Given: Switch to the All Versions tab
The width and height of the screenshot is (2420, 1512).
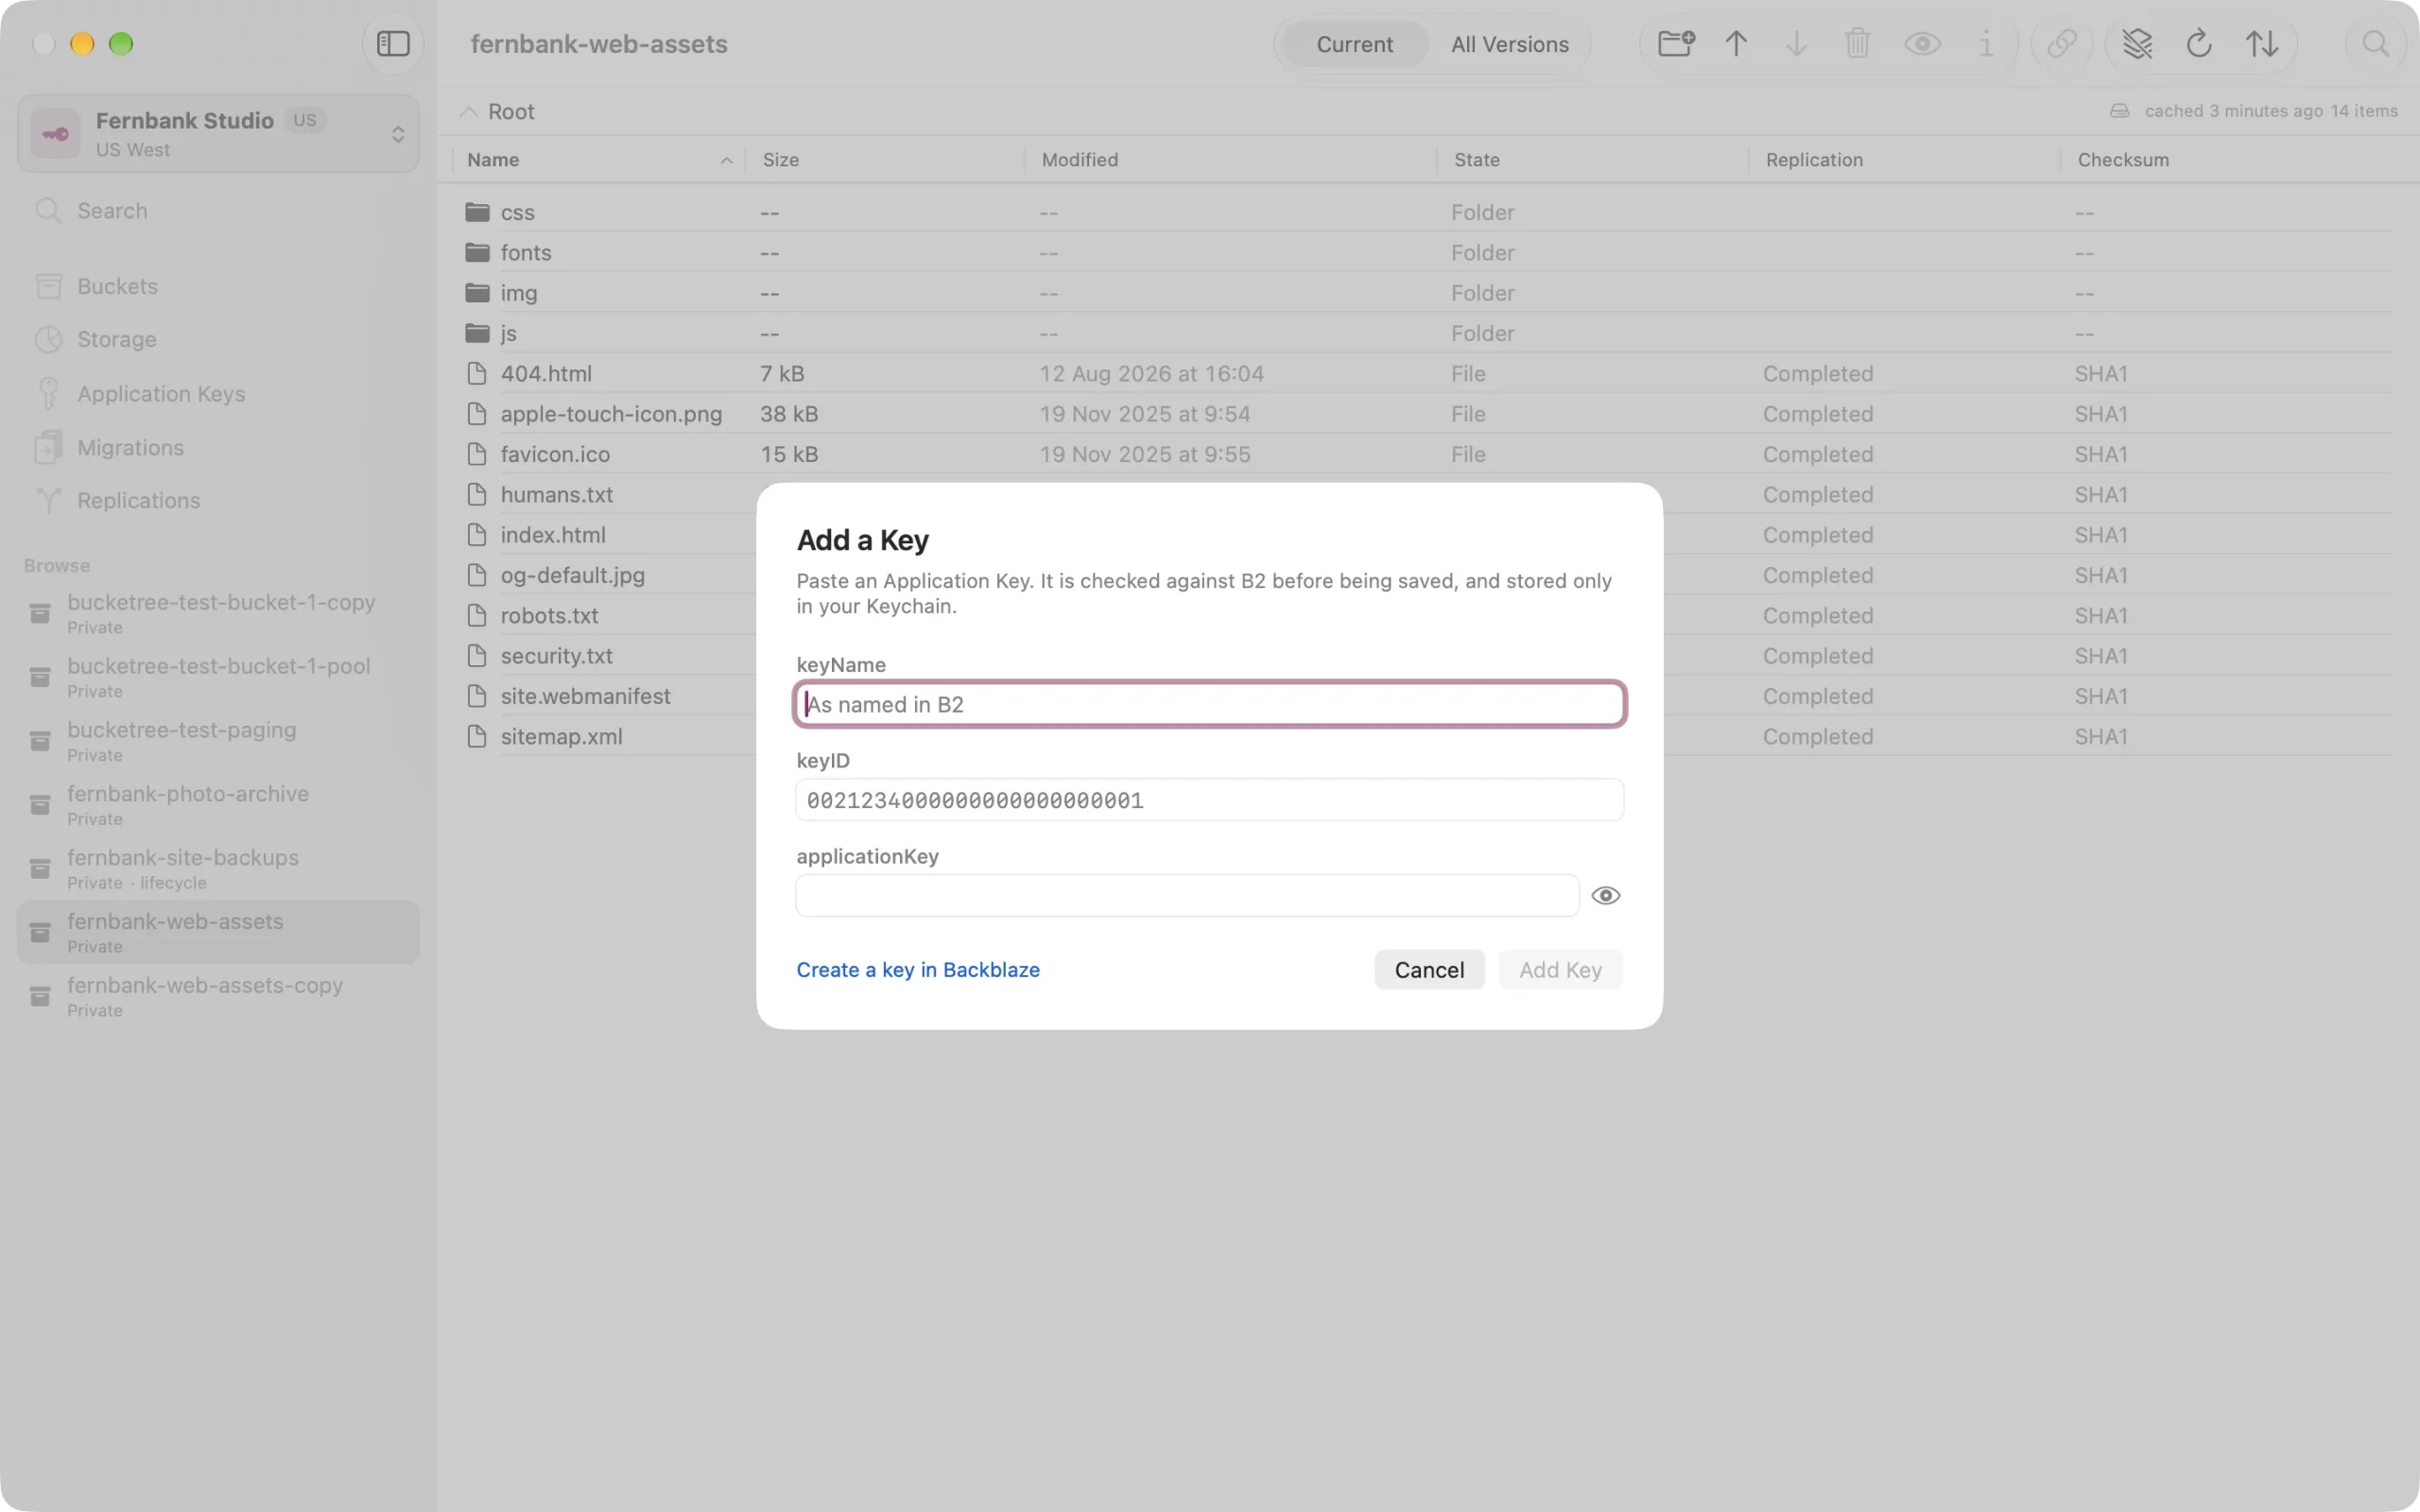Looking at the screenshot, I should [1509, 44].
